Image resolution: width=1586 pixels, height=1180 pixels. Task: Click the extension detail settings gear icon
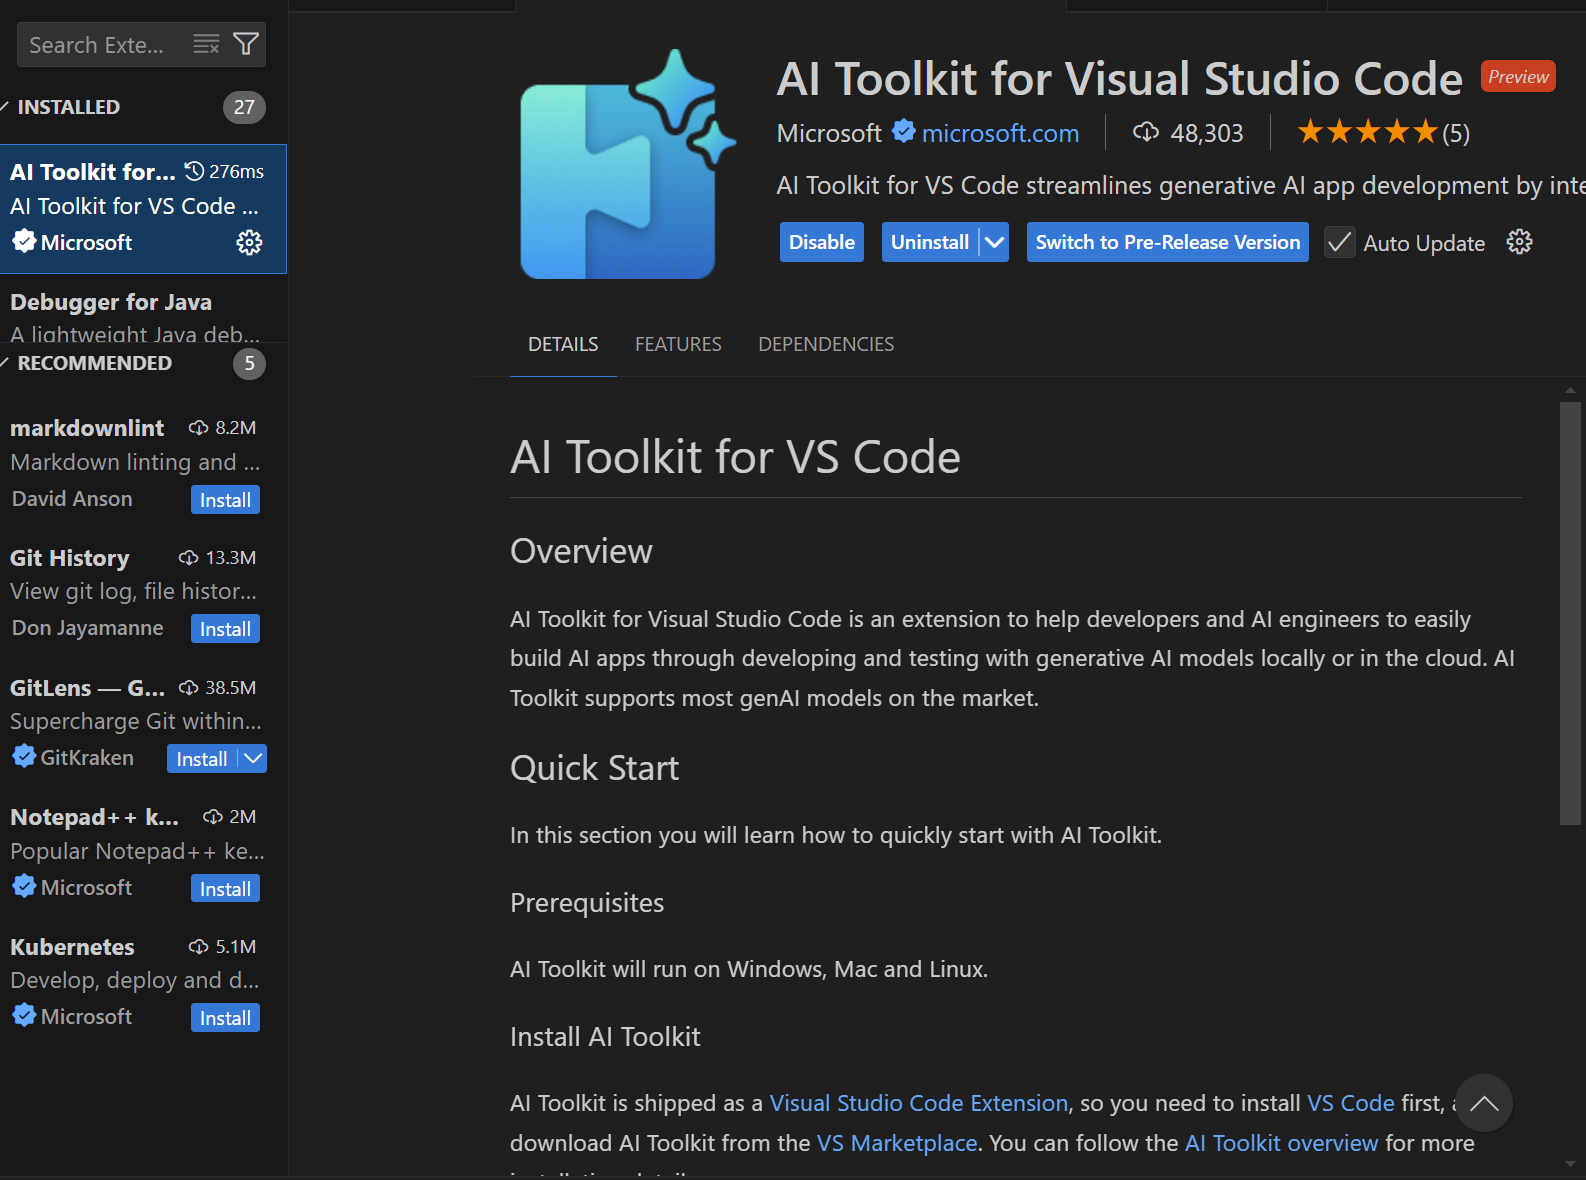1519,242
